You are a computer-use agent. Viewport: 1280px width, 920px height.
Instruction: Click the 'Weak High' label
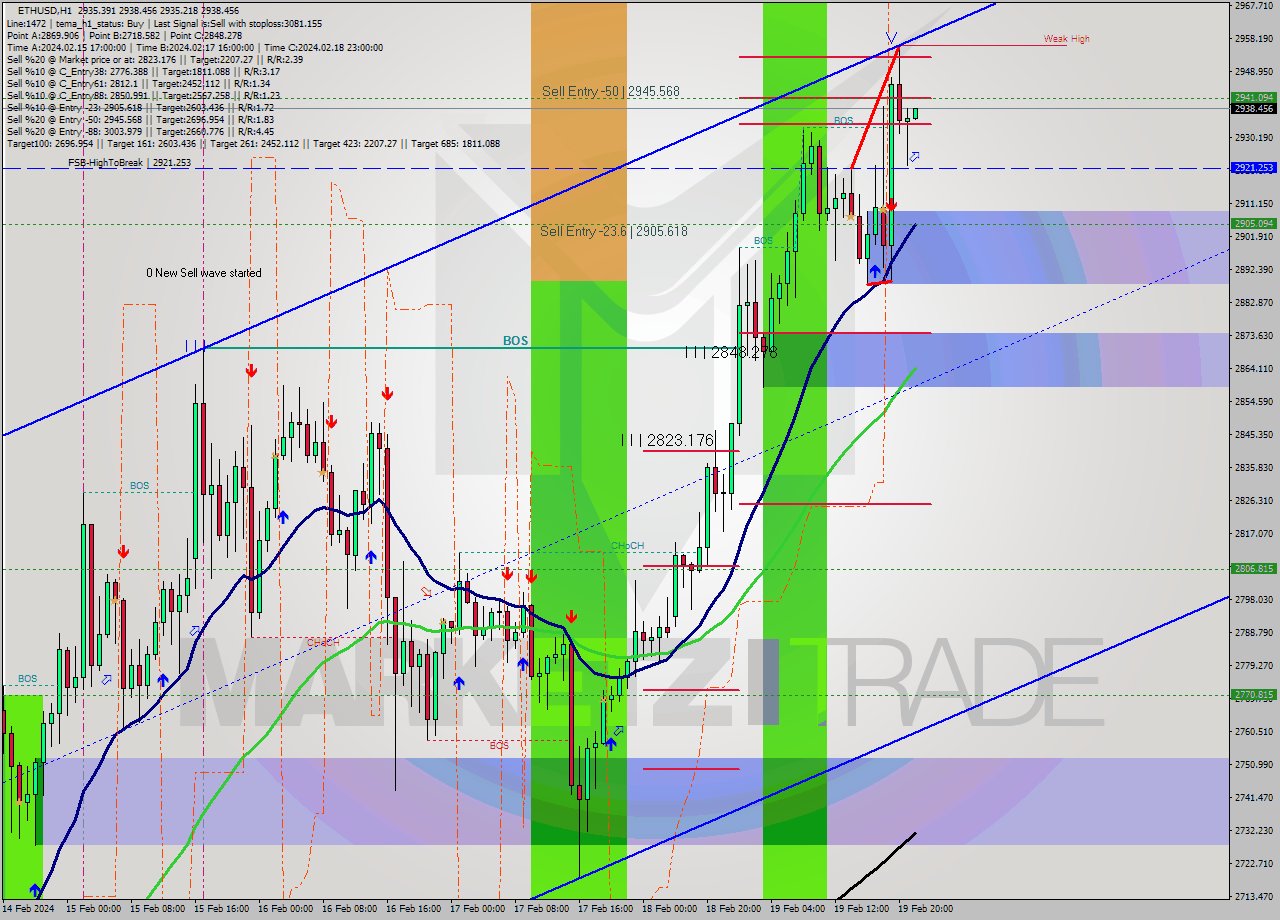coord(1067,39)
